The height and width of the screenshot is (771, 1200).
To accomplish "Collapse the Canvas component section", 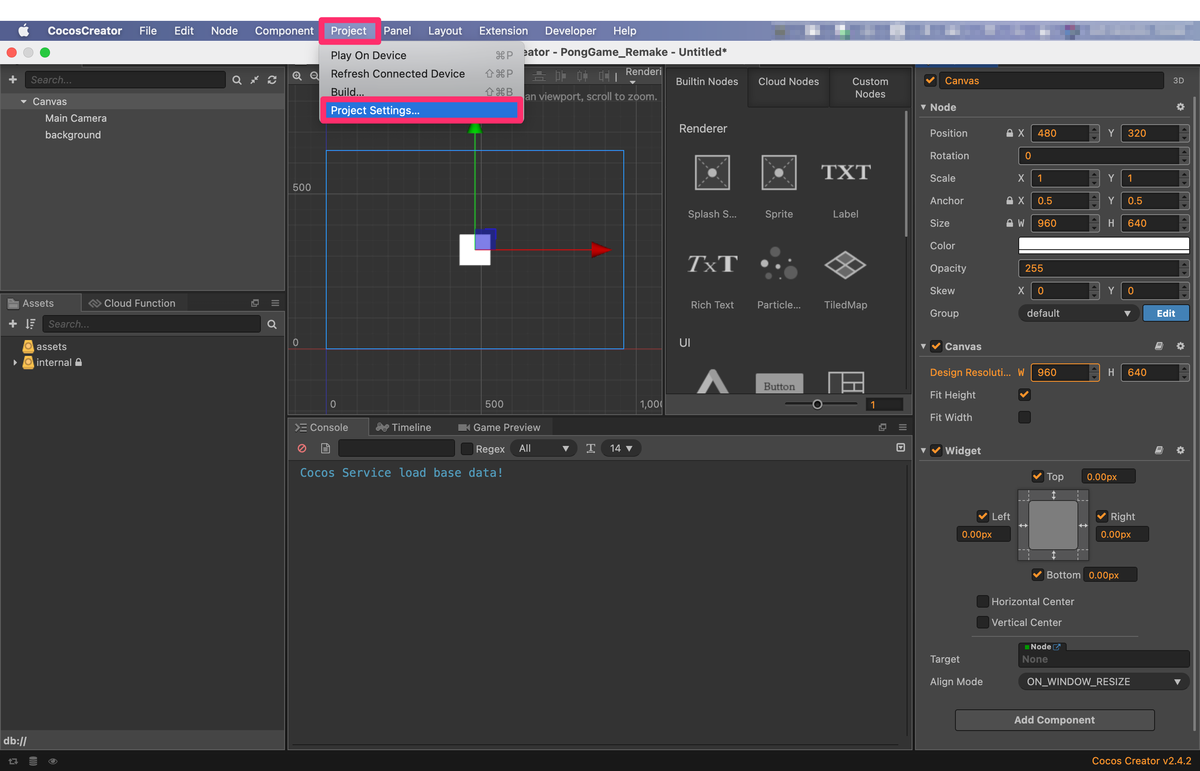I will click(x=924, y=346).
